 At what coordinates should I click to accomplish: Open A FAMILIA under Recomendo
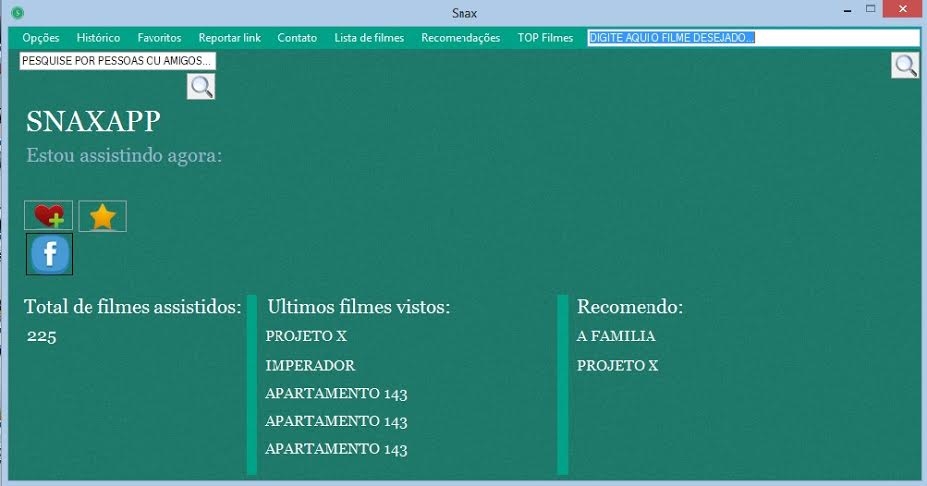point(616,336)
